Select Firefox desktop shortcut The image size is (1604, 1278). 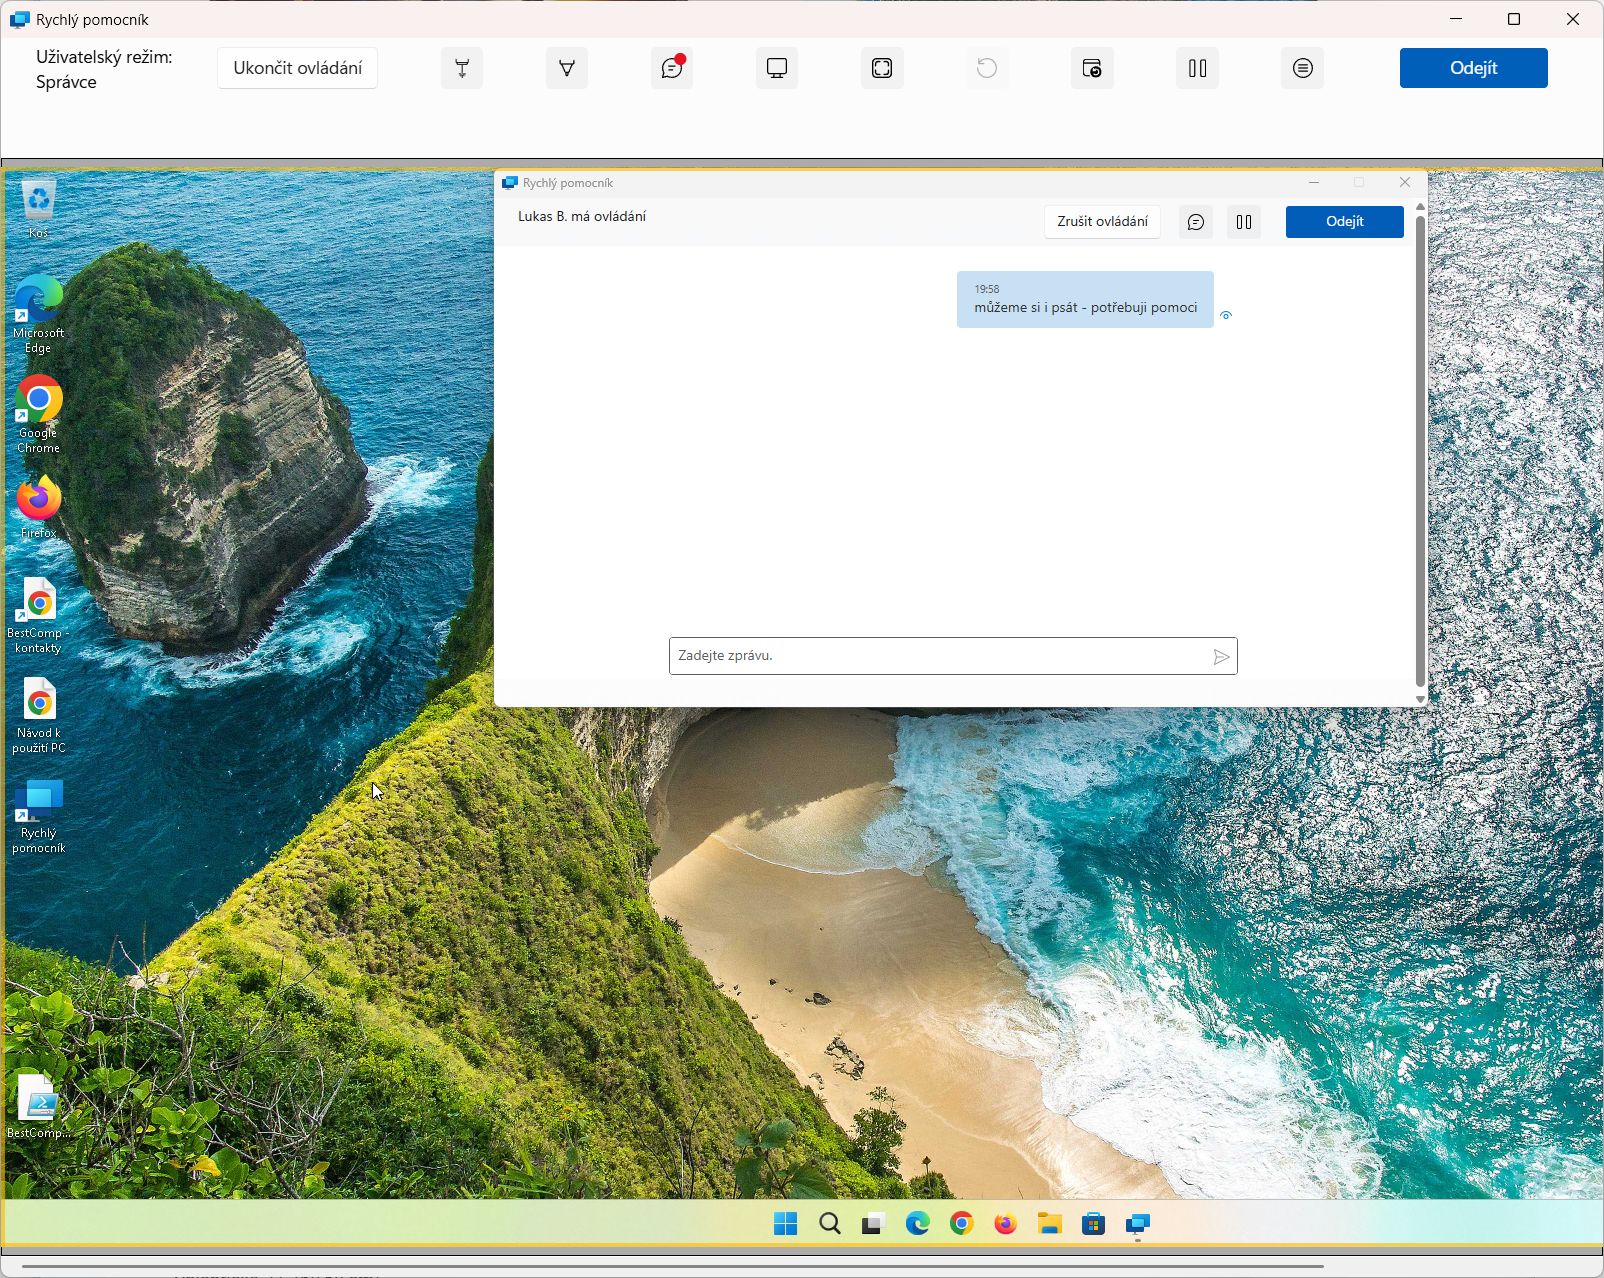point(38,507)
